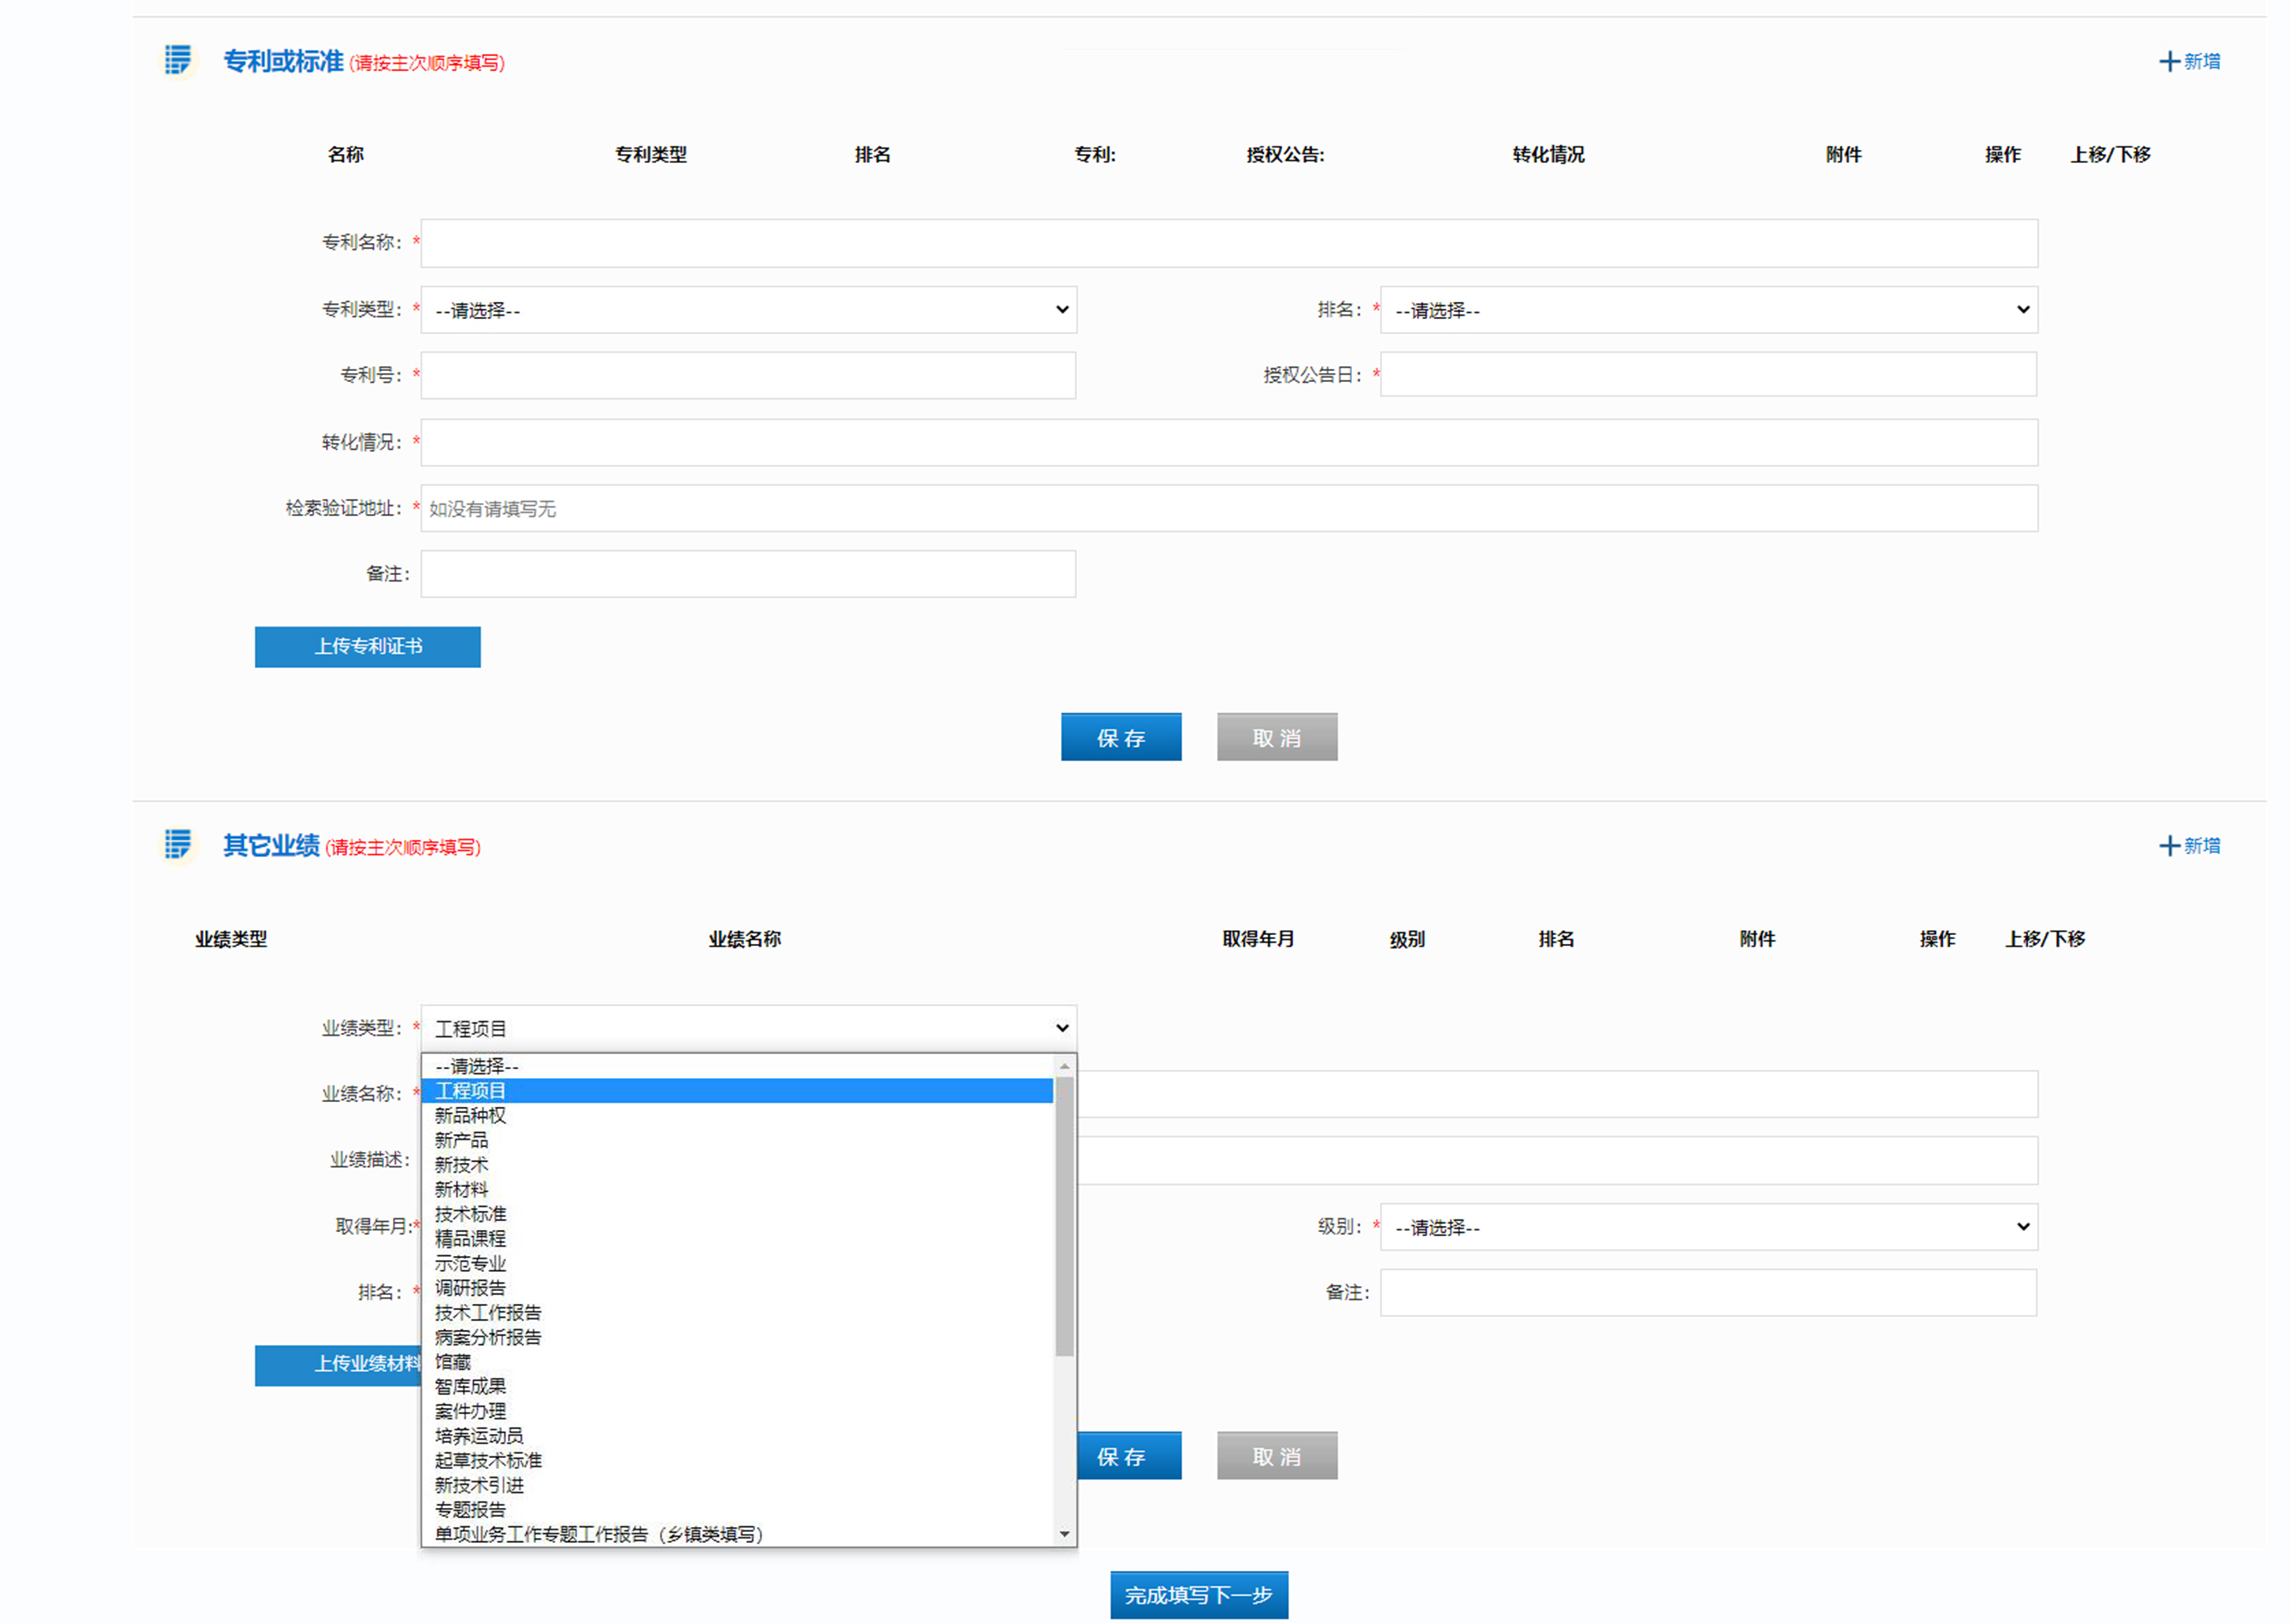This screenshot has width=2296, height=1623.
Task: Open the 级别 dropdown
Action: pyautogui.click(x=1709, y=1228)
